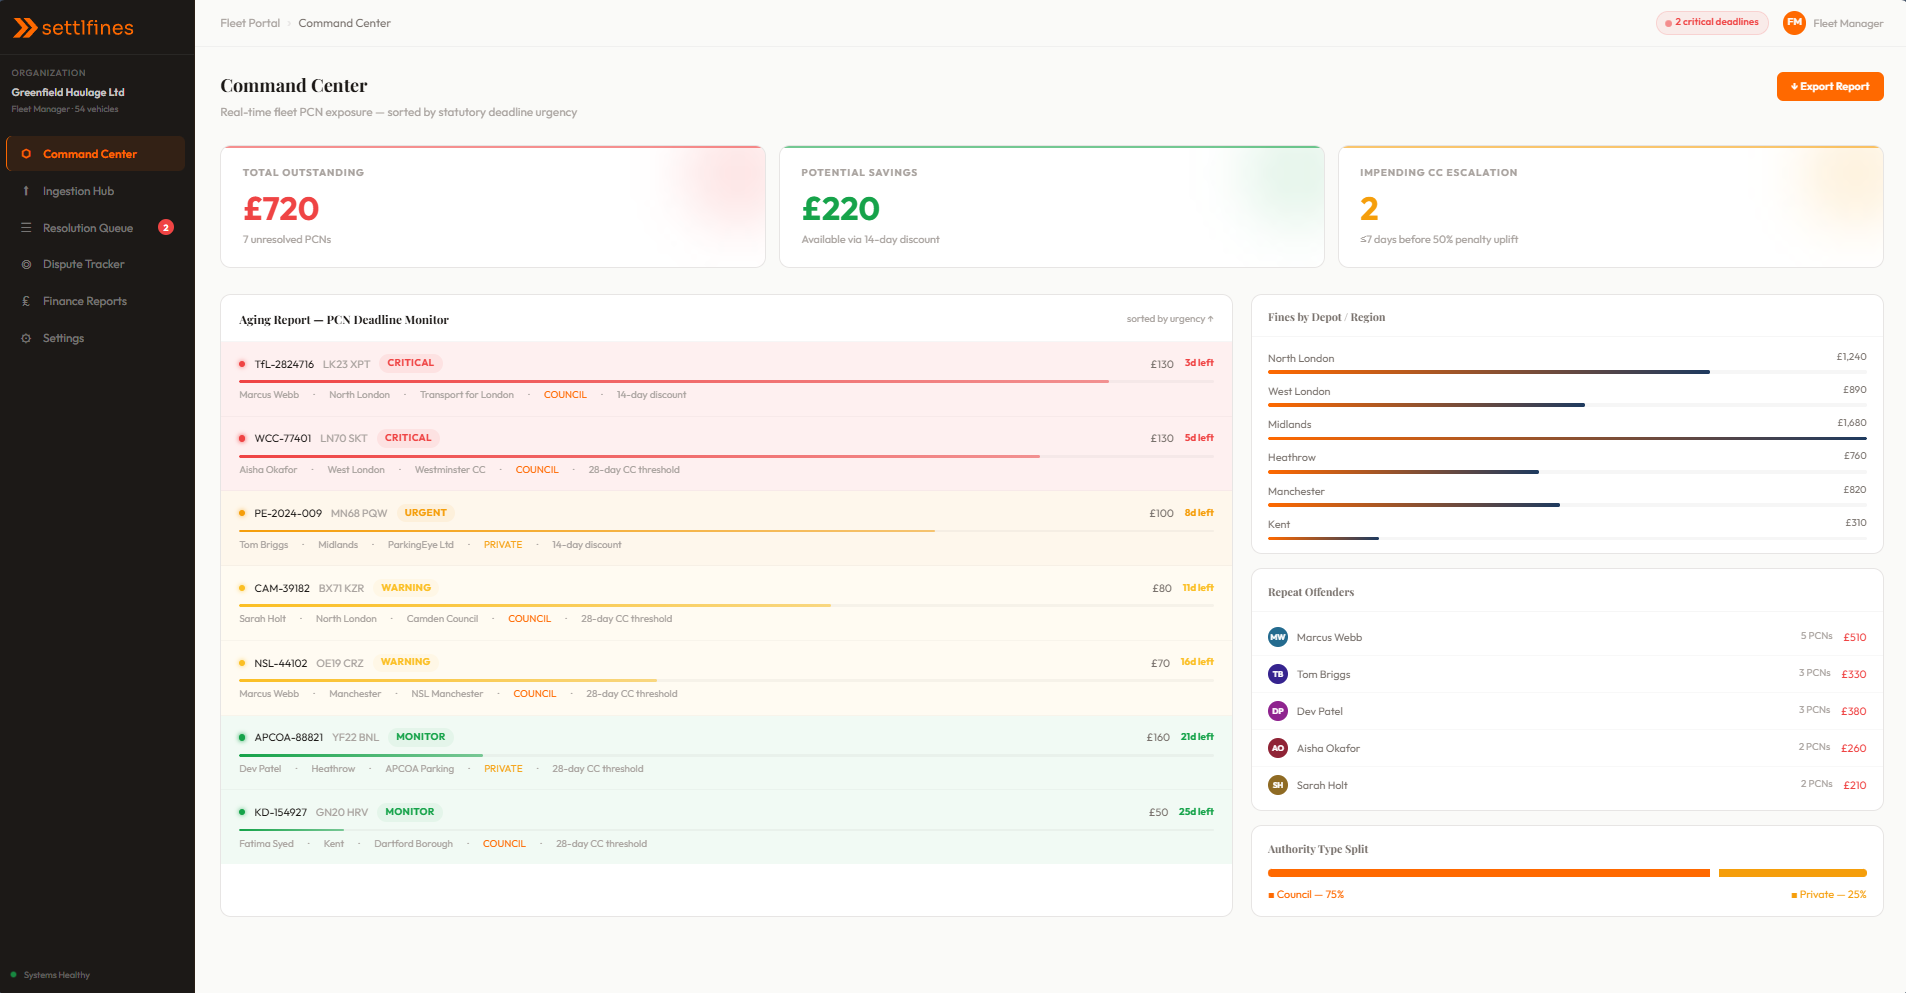Open the Fleet Manager account menu

pyautogui.click(x=1847, y=23)
